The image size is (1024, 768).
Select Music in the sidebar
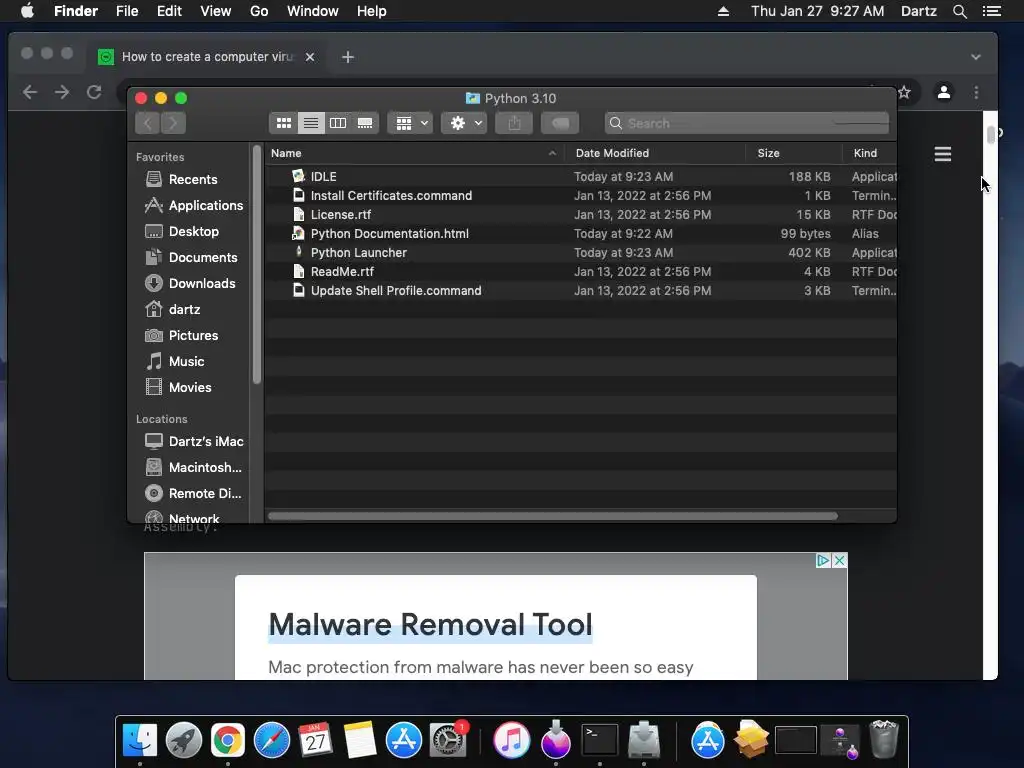[x=174, y=361]
